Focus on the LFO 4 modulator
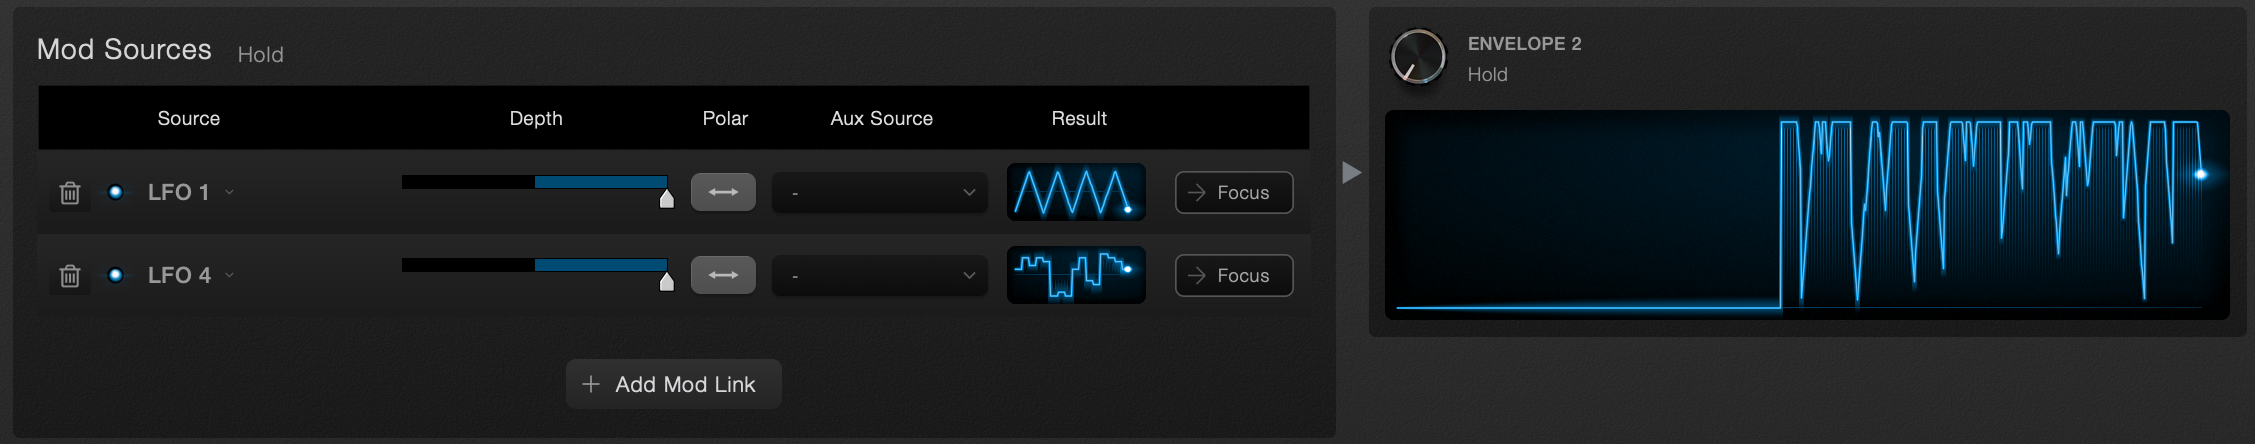 coord(1234,275)
